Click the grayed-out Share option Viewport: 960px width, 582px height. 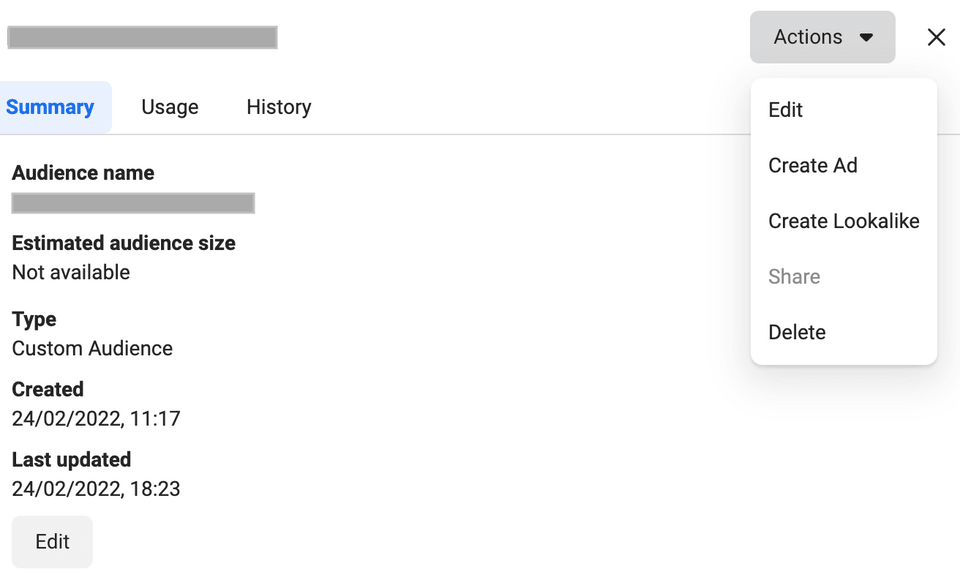coord(794,277)
